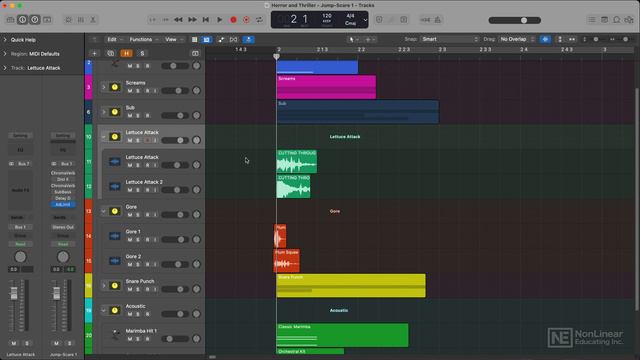The width and height of the screenshot is (640, 360).
Task: Mute the Screams track
Action: pyautogui.click(x=130, y=91)
